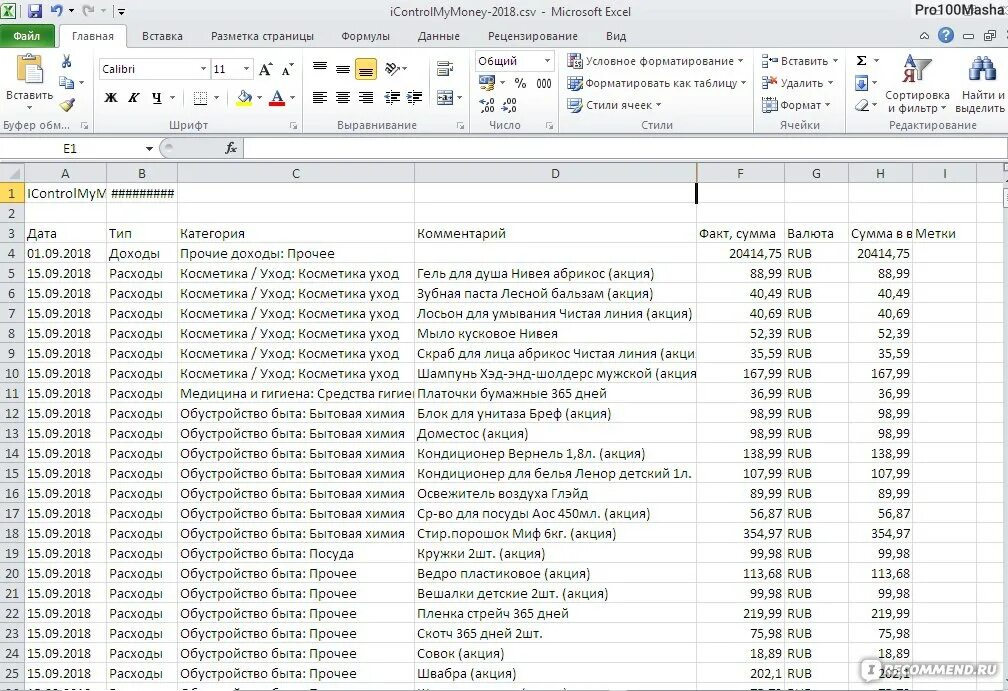Click the Decrease Decimal icon
The width and height of the screenshot is (1008, 691).
point(509,105)
